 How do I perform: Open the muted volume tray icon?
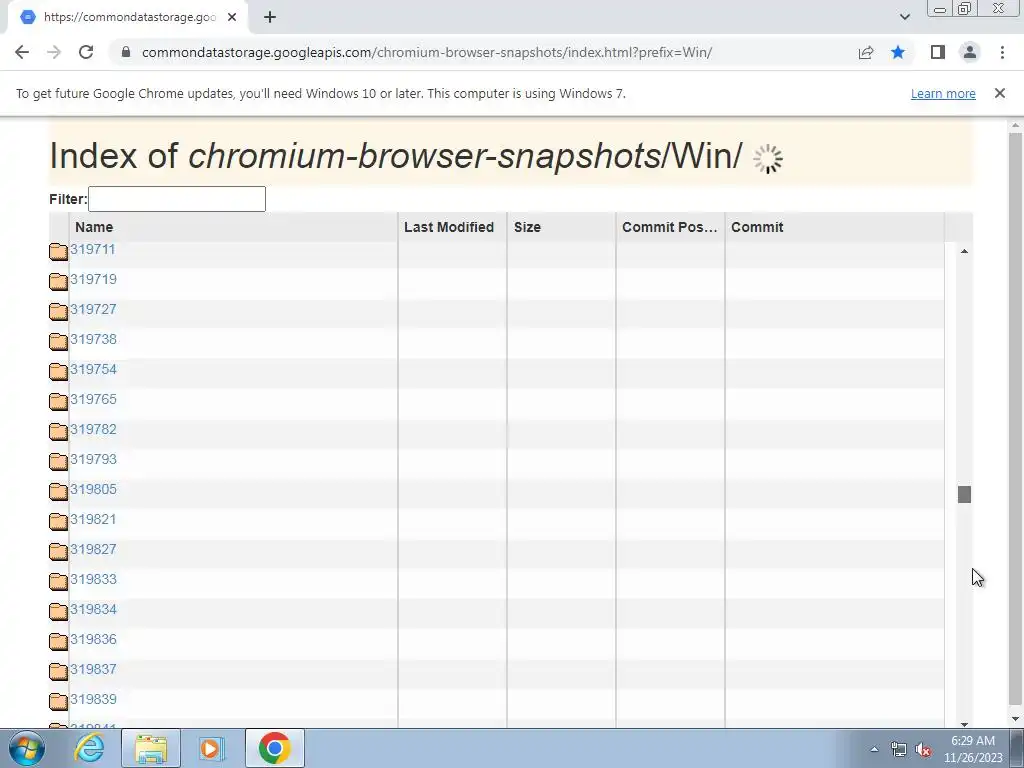coord(923,749)
